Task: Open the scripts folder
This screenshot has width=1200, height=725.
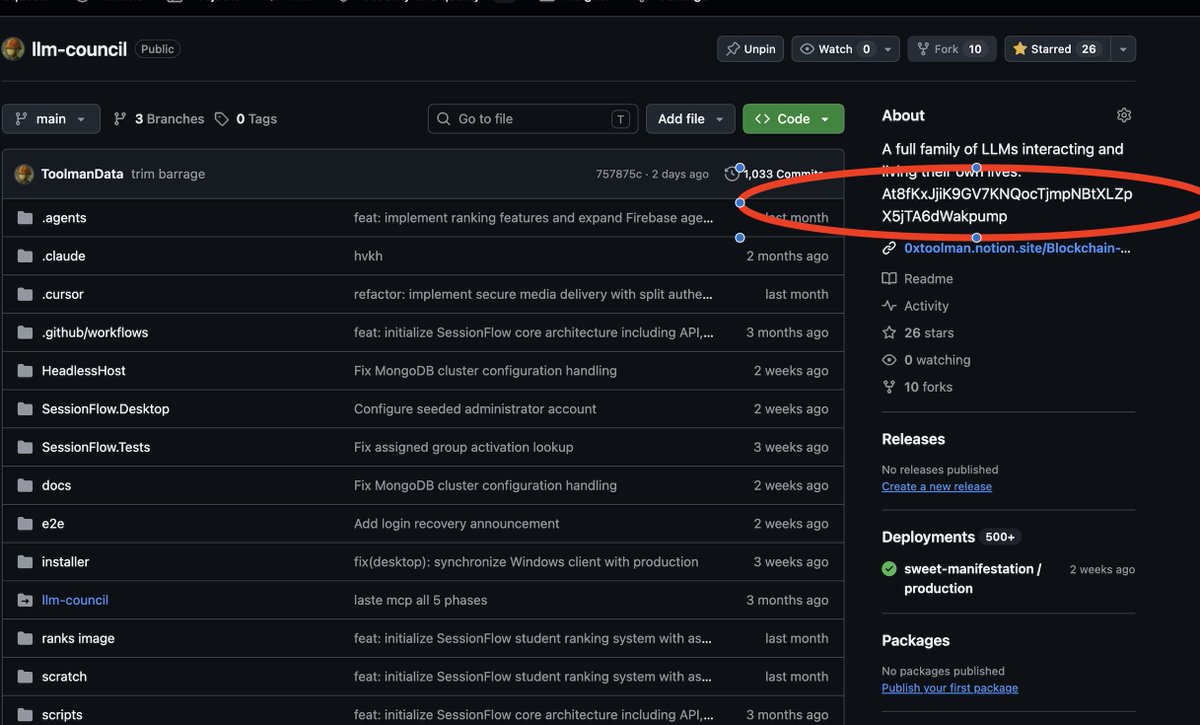Action: (62, 714)
